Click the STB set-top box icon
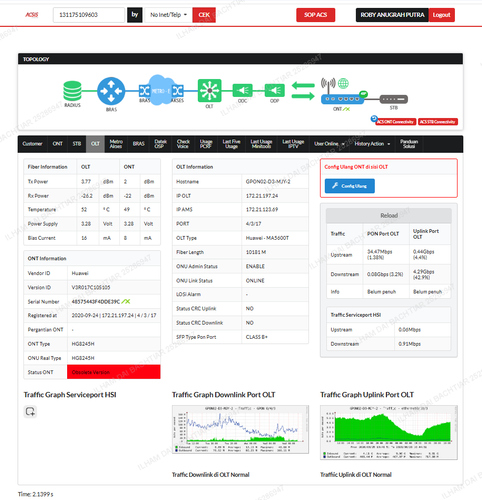Screen dimensions: 482x500 click(x=394, y=99)
